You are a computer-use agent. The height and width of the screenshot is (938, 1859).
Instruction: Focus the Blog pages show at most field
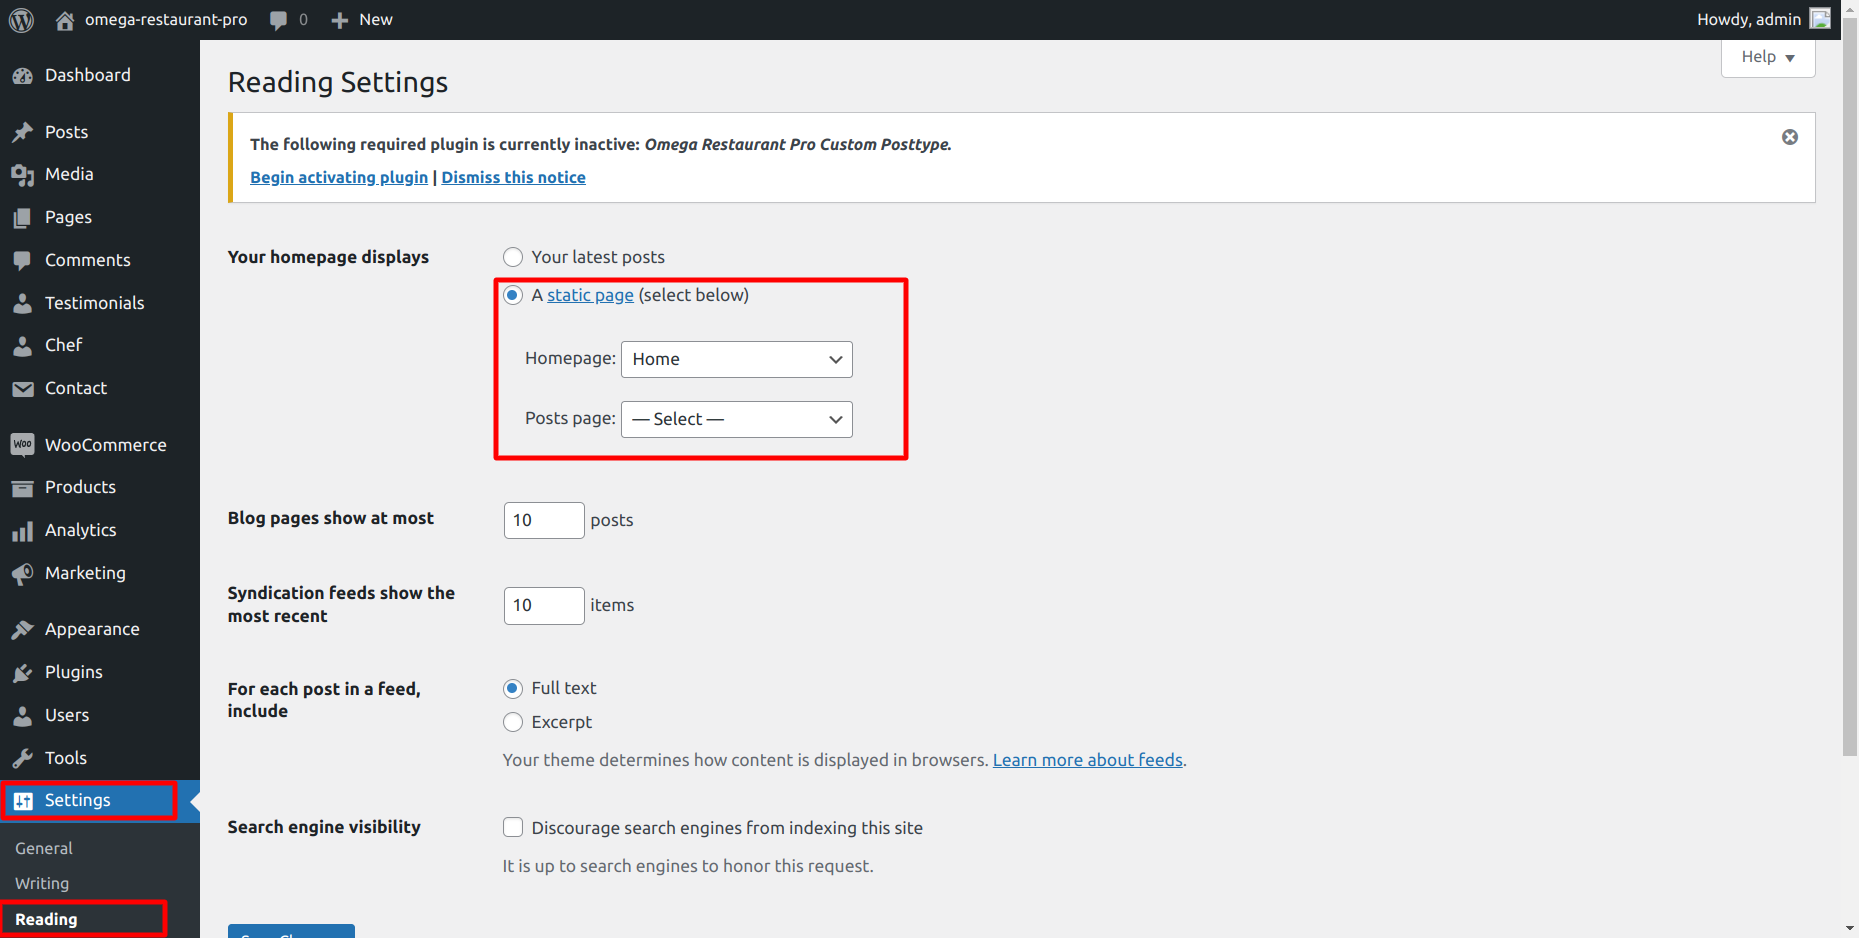click(x=544, y=521)
